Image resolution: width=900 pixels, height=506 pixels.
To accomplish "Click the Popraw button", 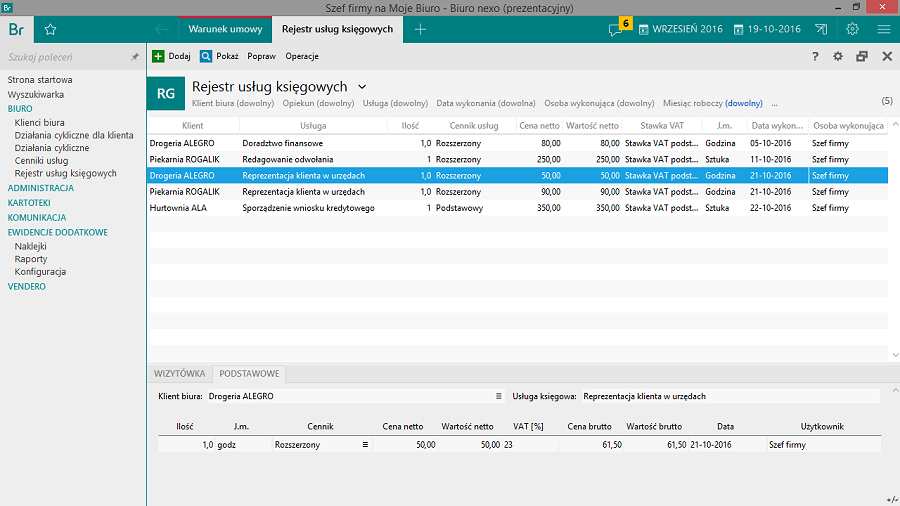I will point(261,56).
